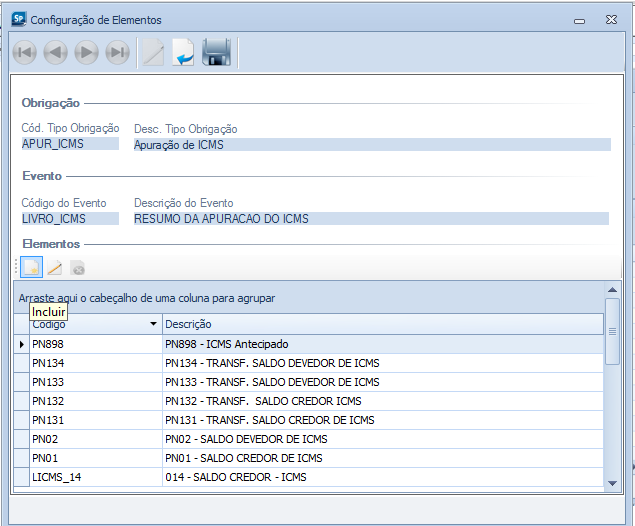Click Incluir new element icon
Screen dimensions: 635x526
pos(31,267)
